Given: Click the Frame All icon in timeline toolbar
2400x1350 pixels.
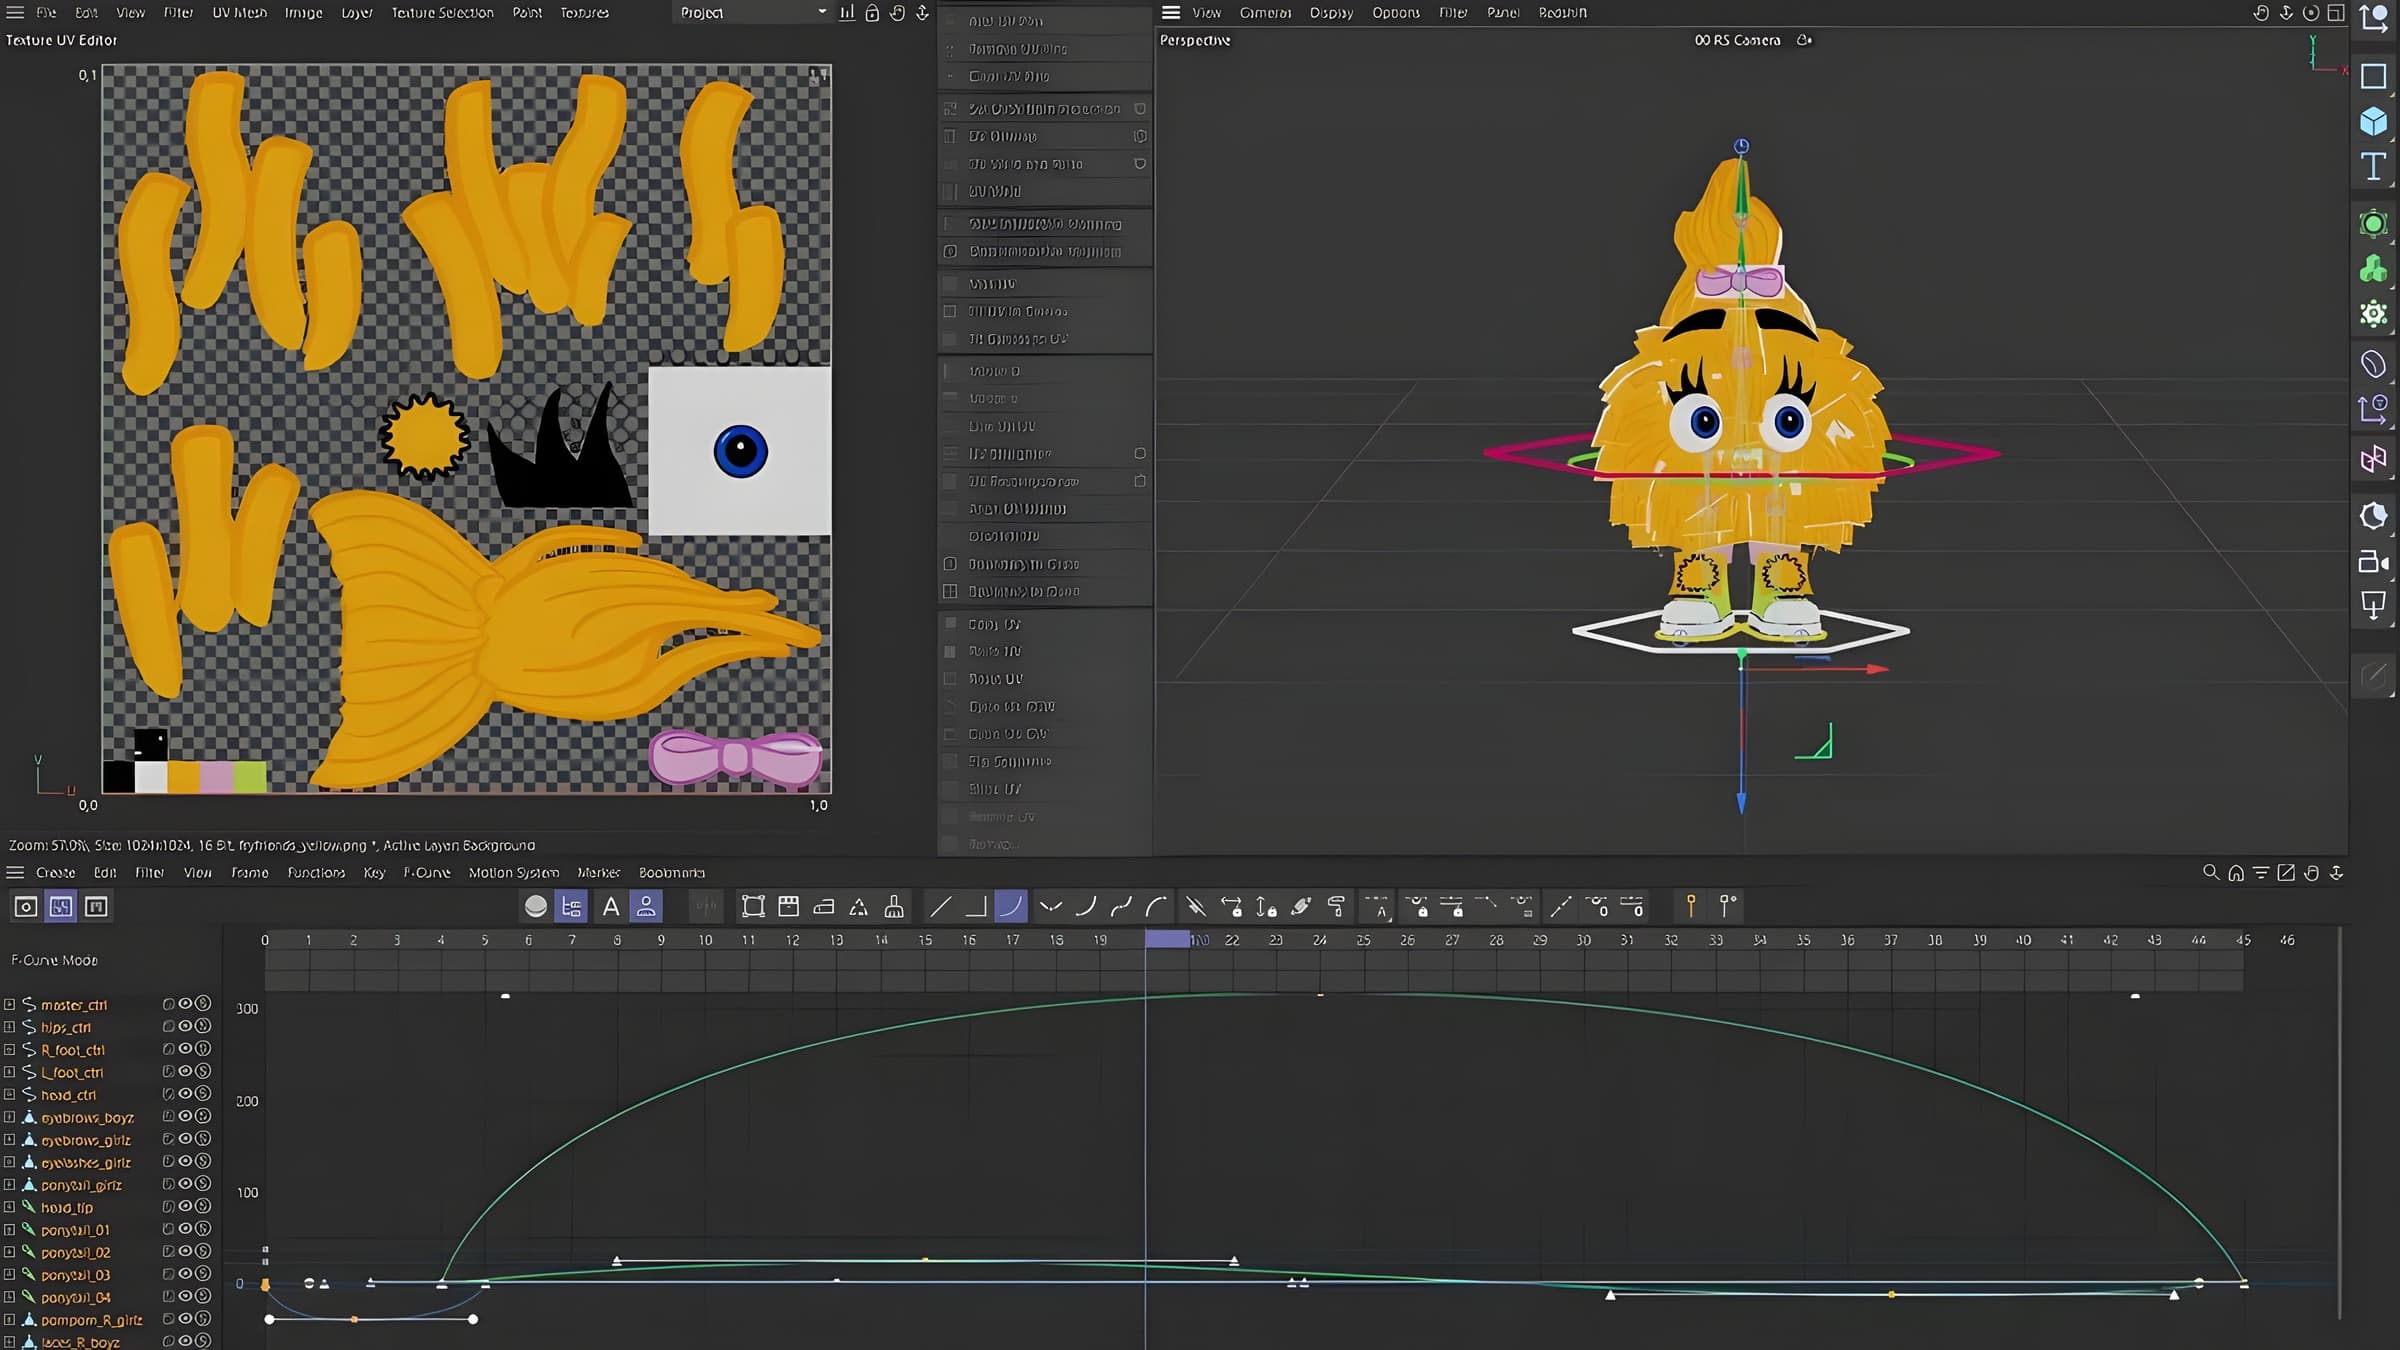Looking at the screenshot, I should pyautogui.click(x=753, y=906).
